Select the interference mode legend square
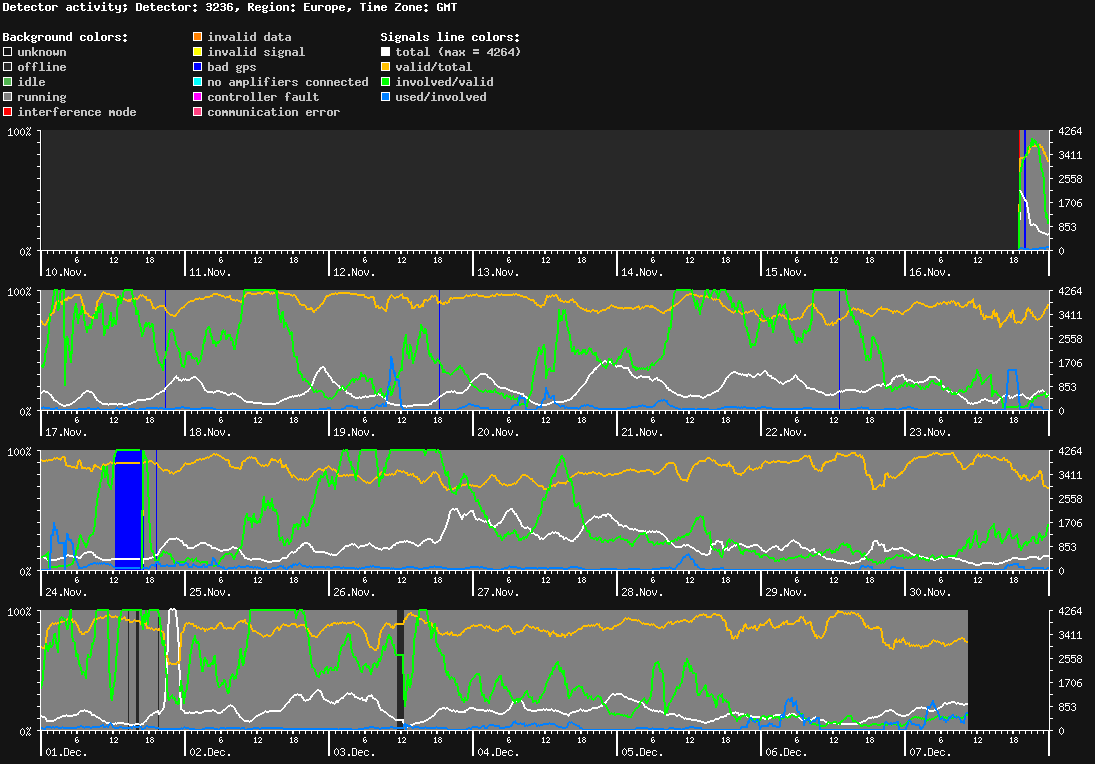Screen dimensions: 1095x764 [6, 112]
